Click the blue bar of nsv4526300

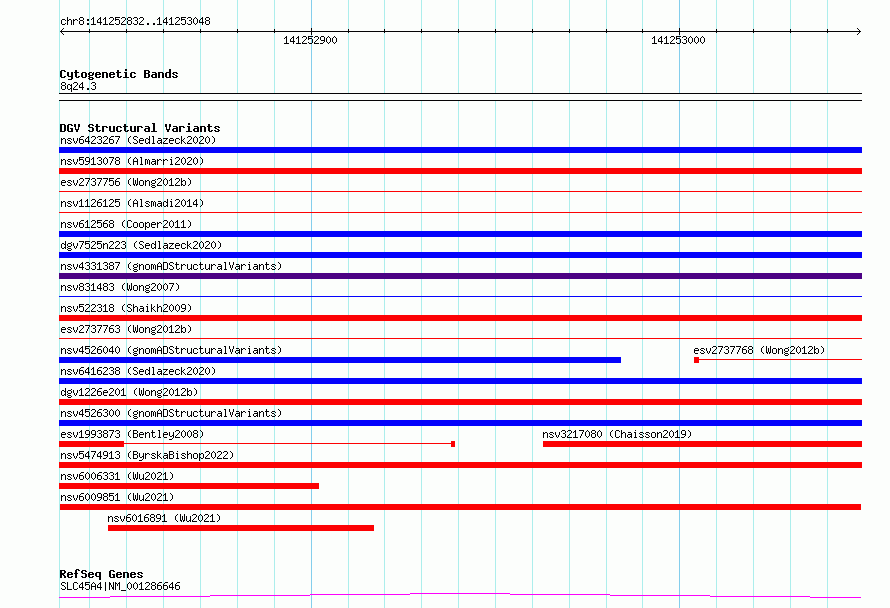460,423
